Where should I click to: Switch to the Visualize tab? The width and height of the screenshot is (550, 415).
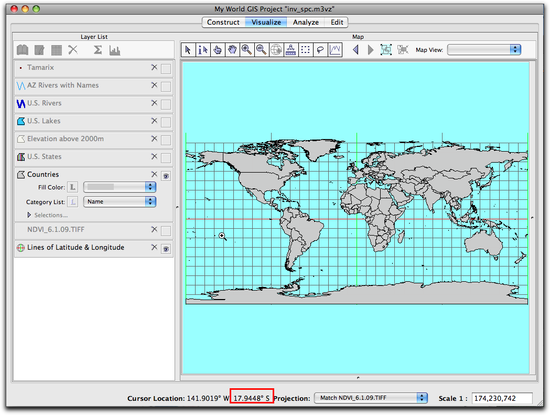pos(266,22)
